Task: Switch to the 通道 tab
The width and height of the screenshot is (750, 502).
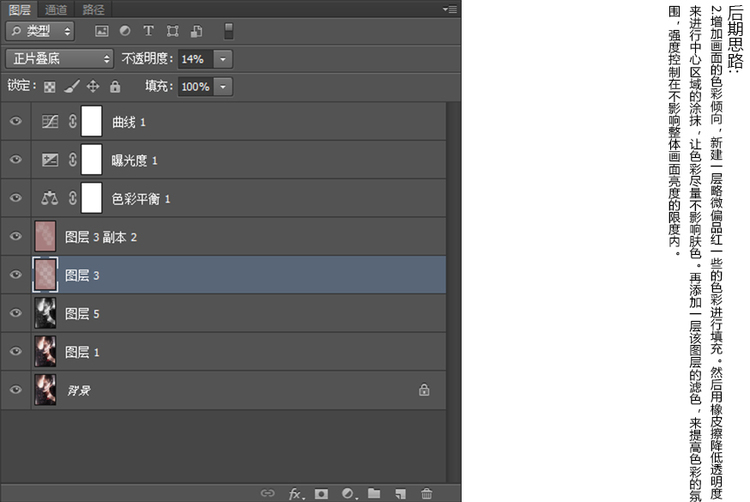Action: 56,9
